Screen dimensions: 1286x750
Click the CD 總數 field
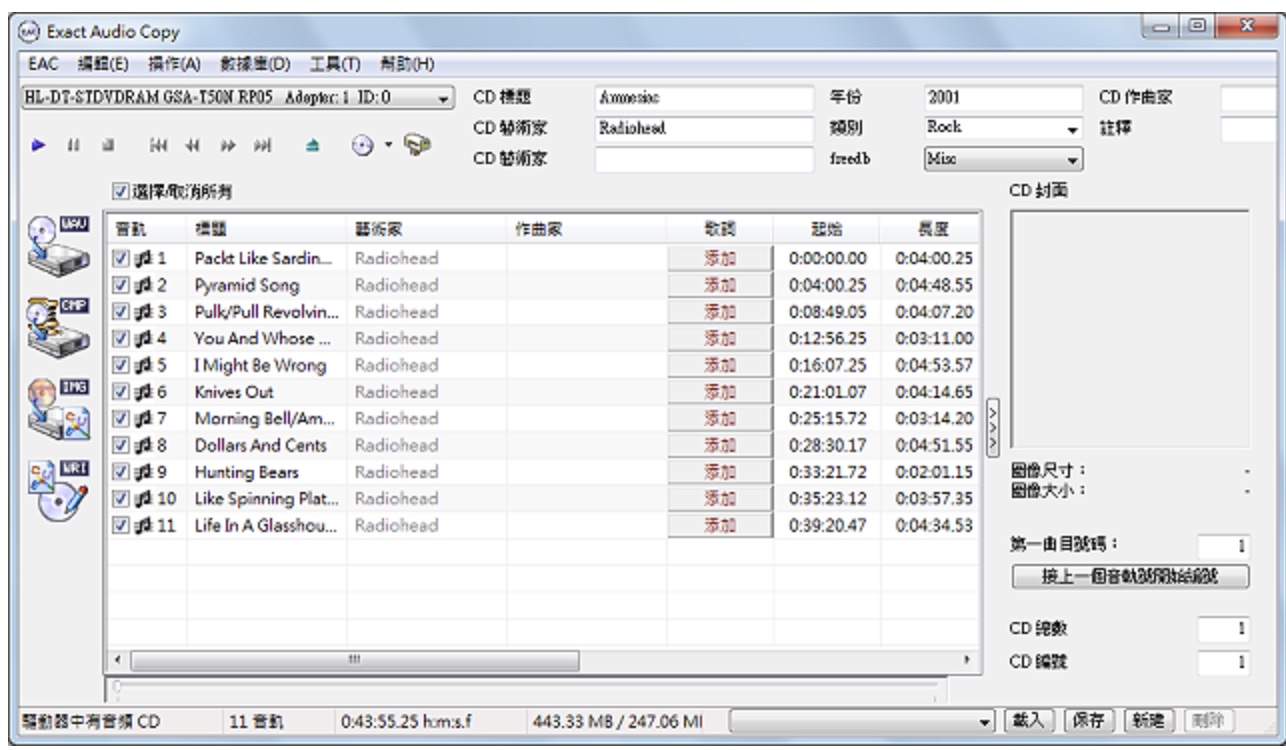pos(1223,630)
